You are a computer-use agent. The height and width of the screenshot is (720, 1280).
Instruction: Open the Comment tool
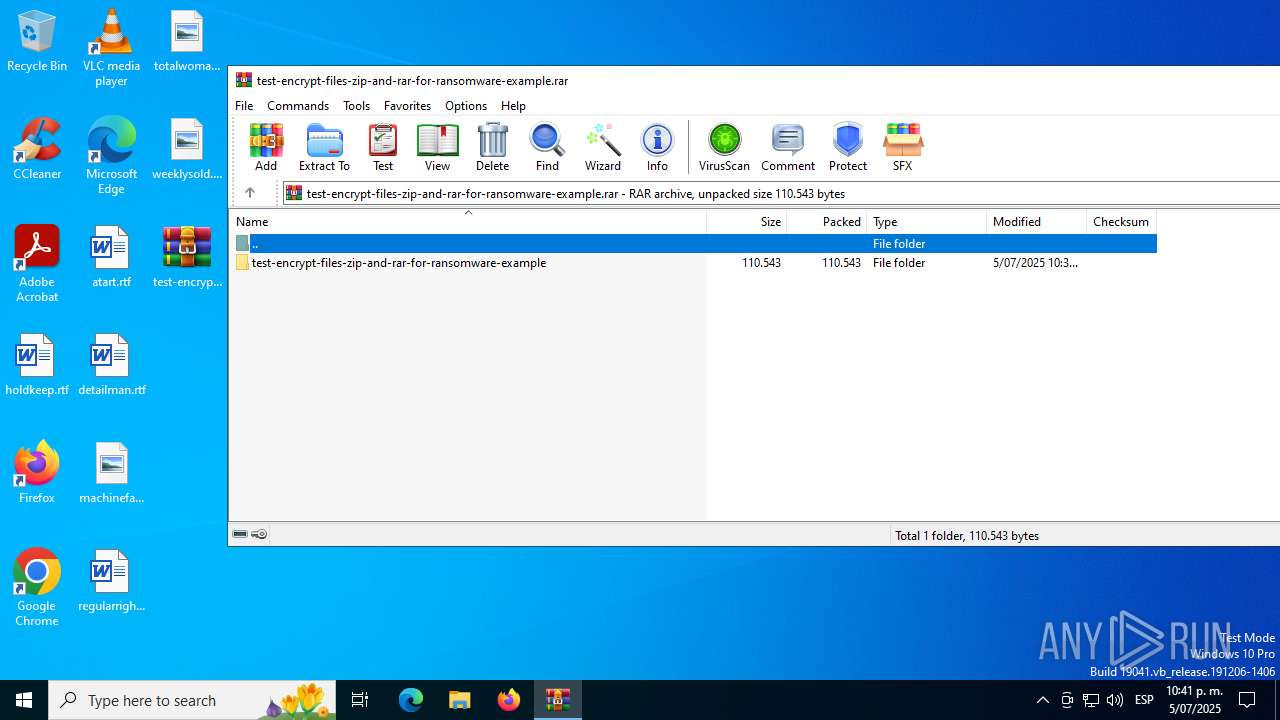coord(788,147)
